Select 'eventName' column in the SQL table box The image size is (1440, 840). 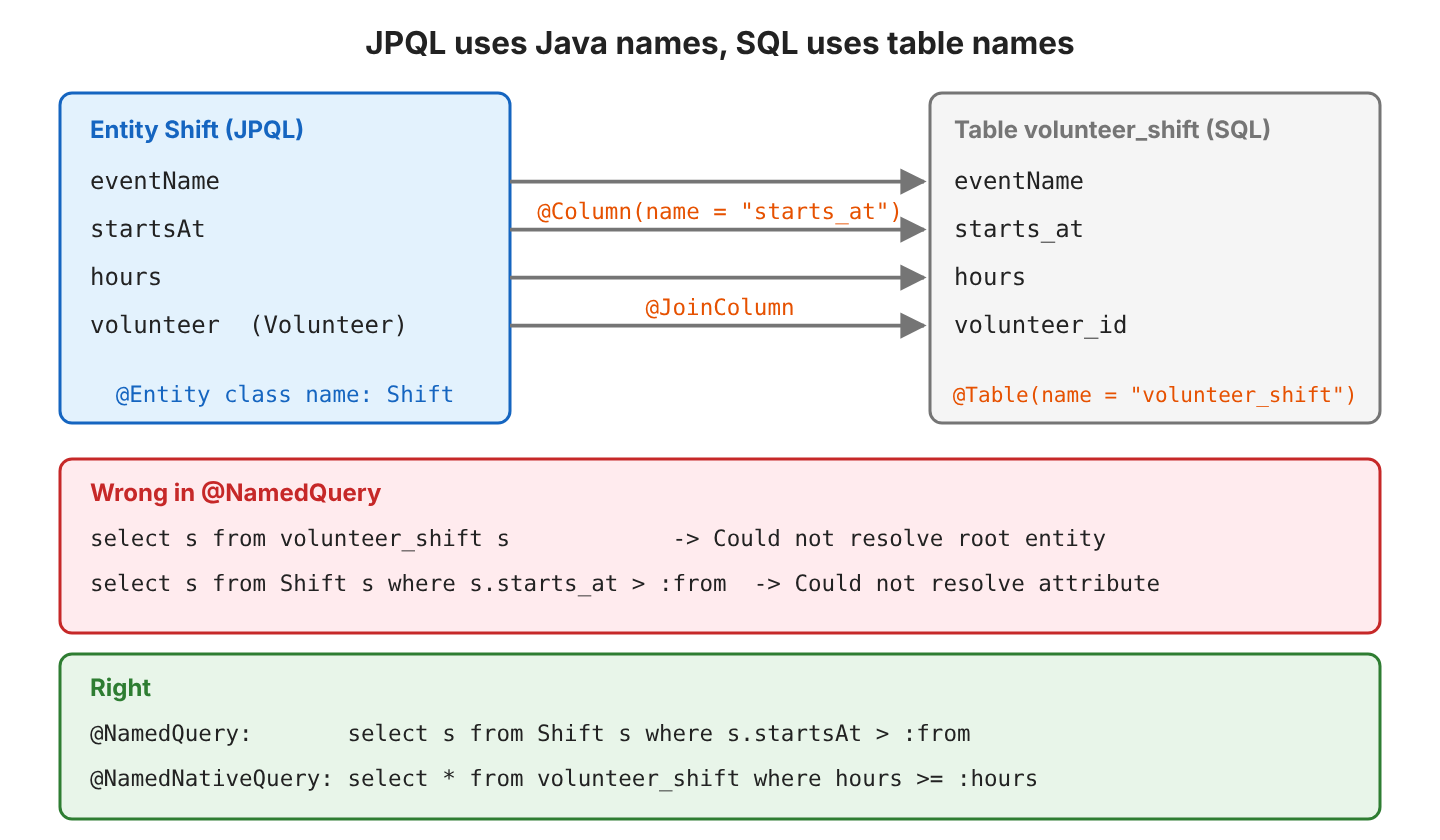point(1019,181)
